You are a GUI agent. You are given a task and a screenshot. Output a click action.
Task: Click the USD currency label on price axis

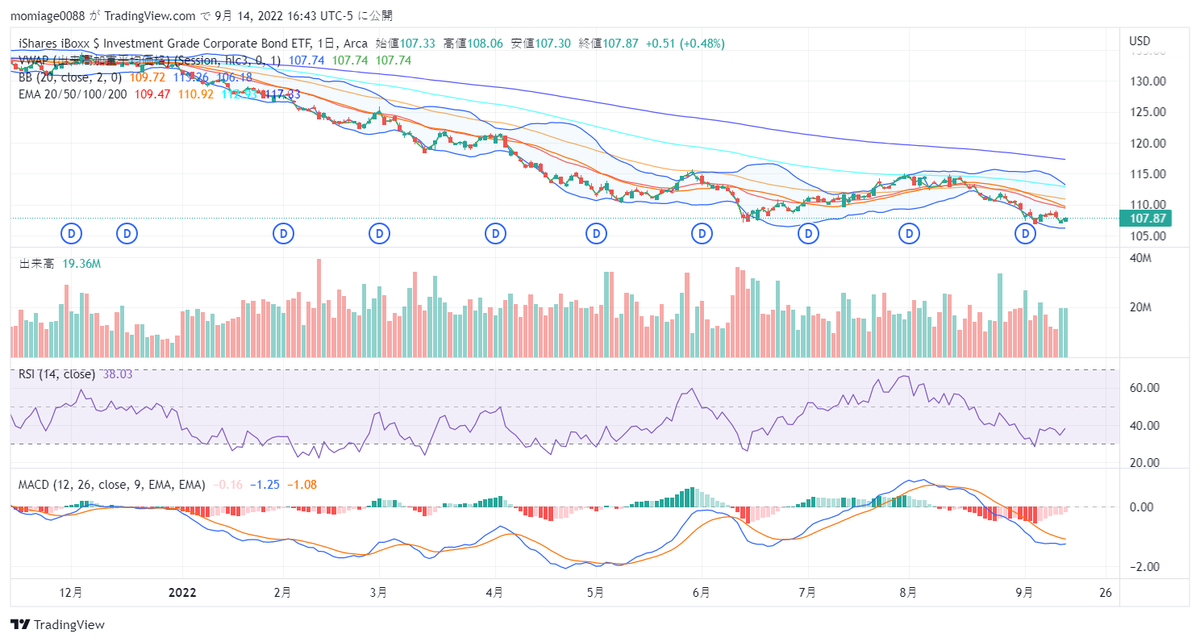(x=1140, y=41)
